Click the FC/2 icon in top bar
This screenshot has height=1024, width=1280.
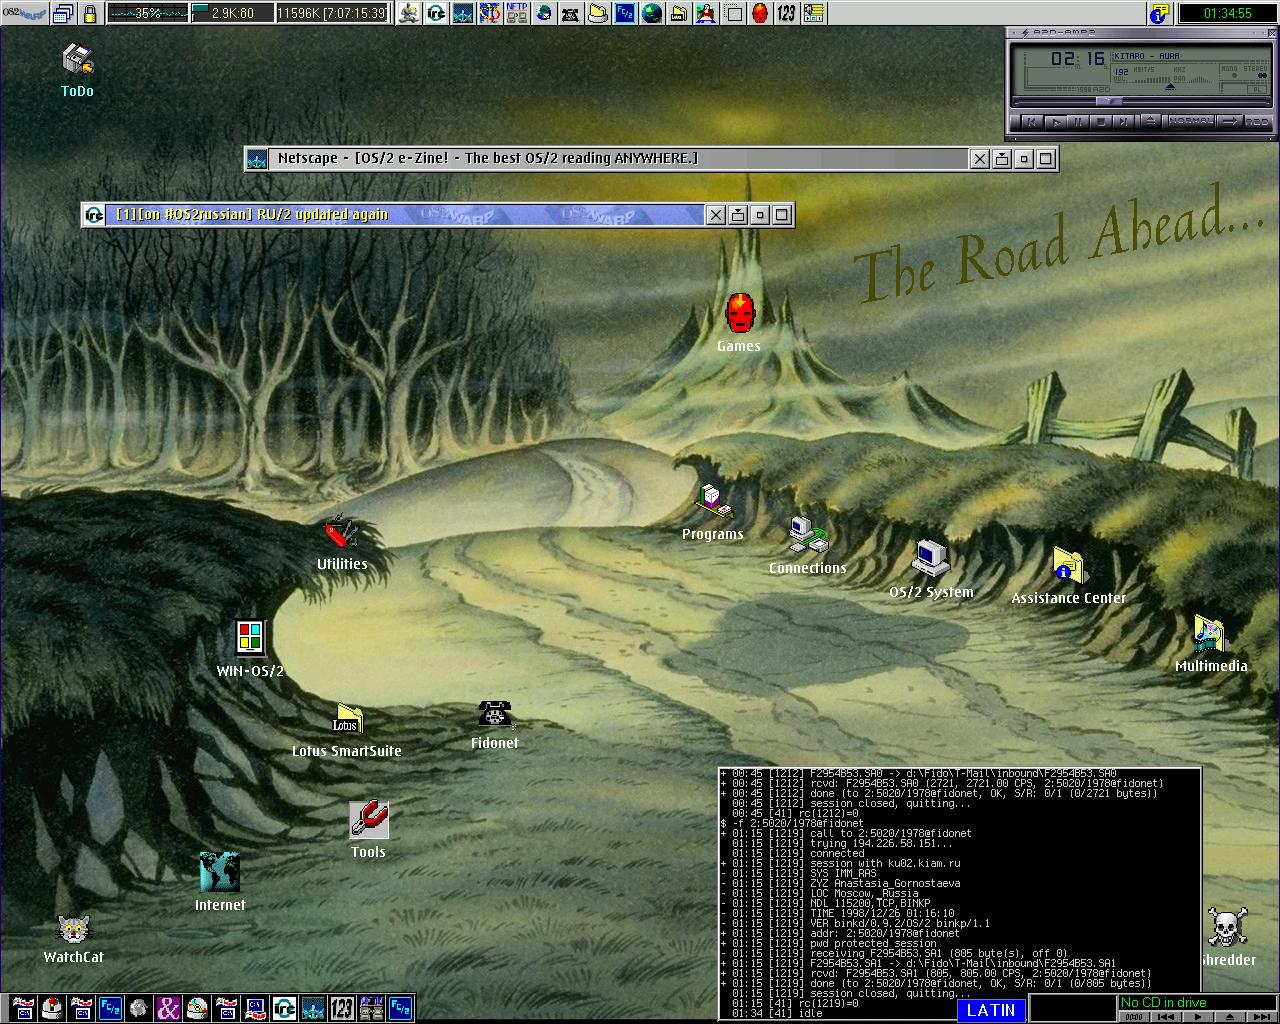coord(625,14)
